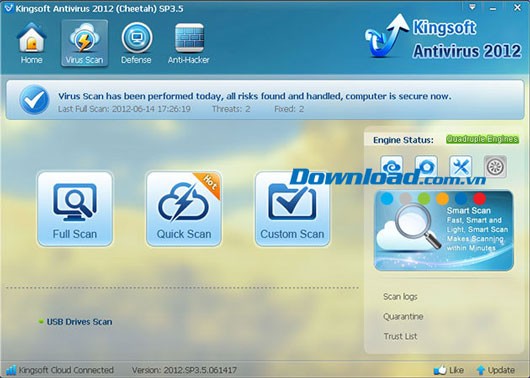
Task: Open the Defense section
Action: (136, 43)
